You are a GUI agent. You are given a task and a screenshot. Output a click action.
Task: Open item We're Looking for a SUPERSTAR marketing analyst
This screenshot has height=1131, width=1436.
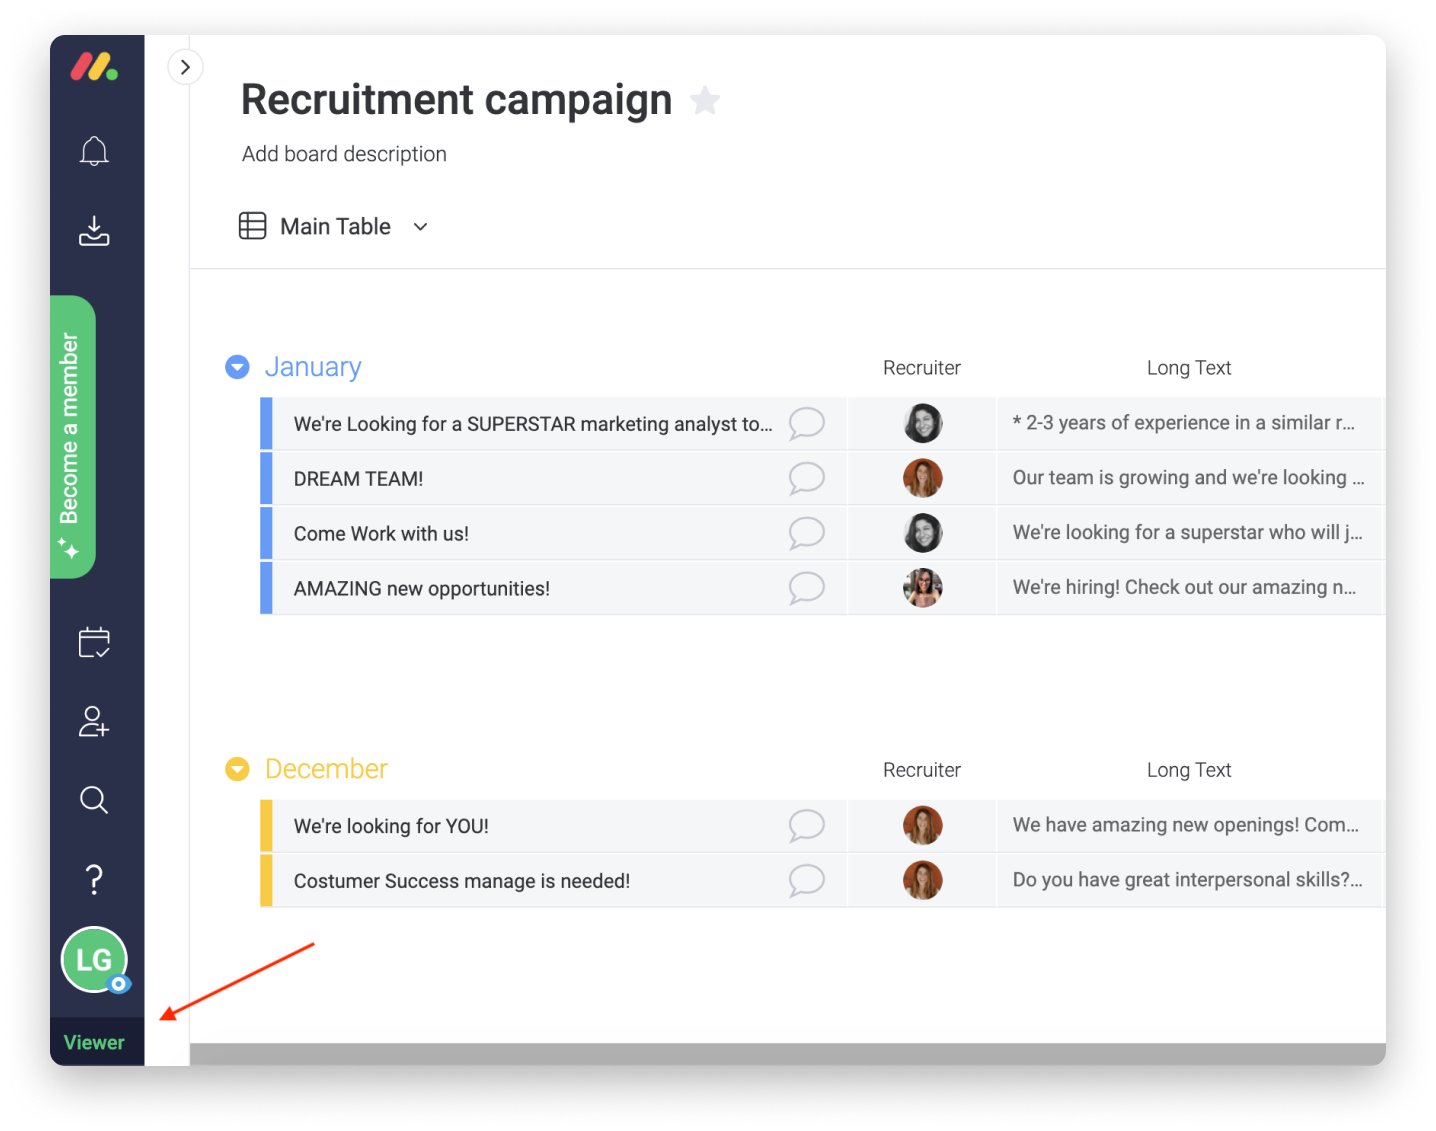533,424
